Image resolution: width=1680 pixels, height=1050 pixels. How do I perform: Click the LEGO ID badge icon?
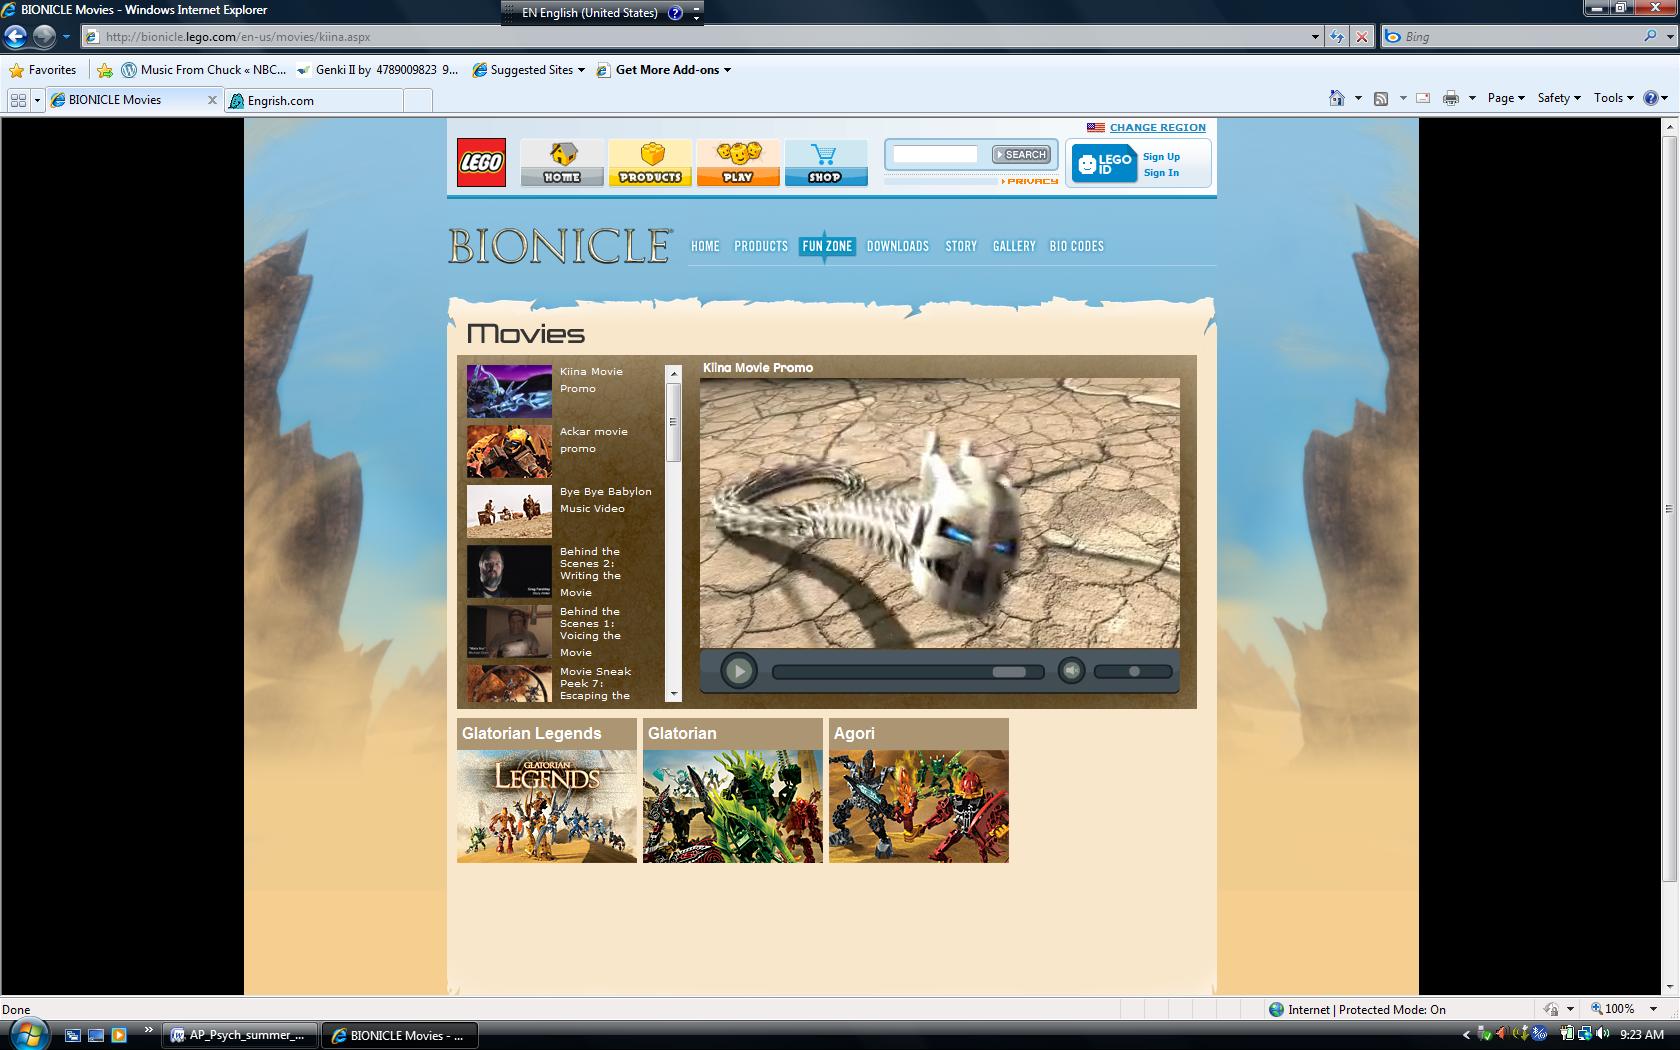pos(1104,164)
